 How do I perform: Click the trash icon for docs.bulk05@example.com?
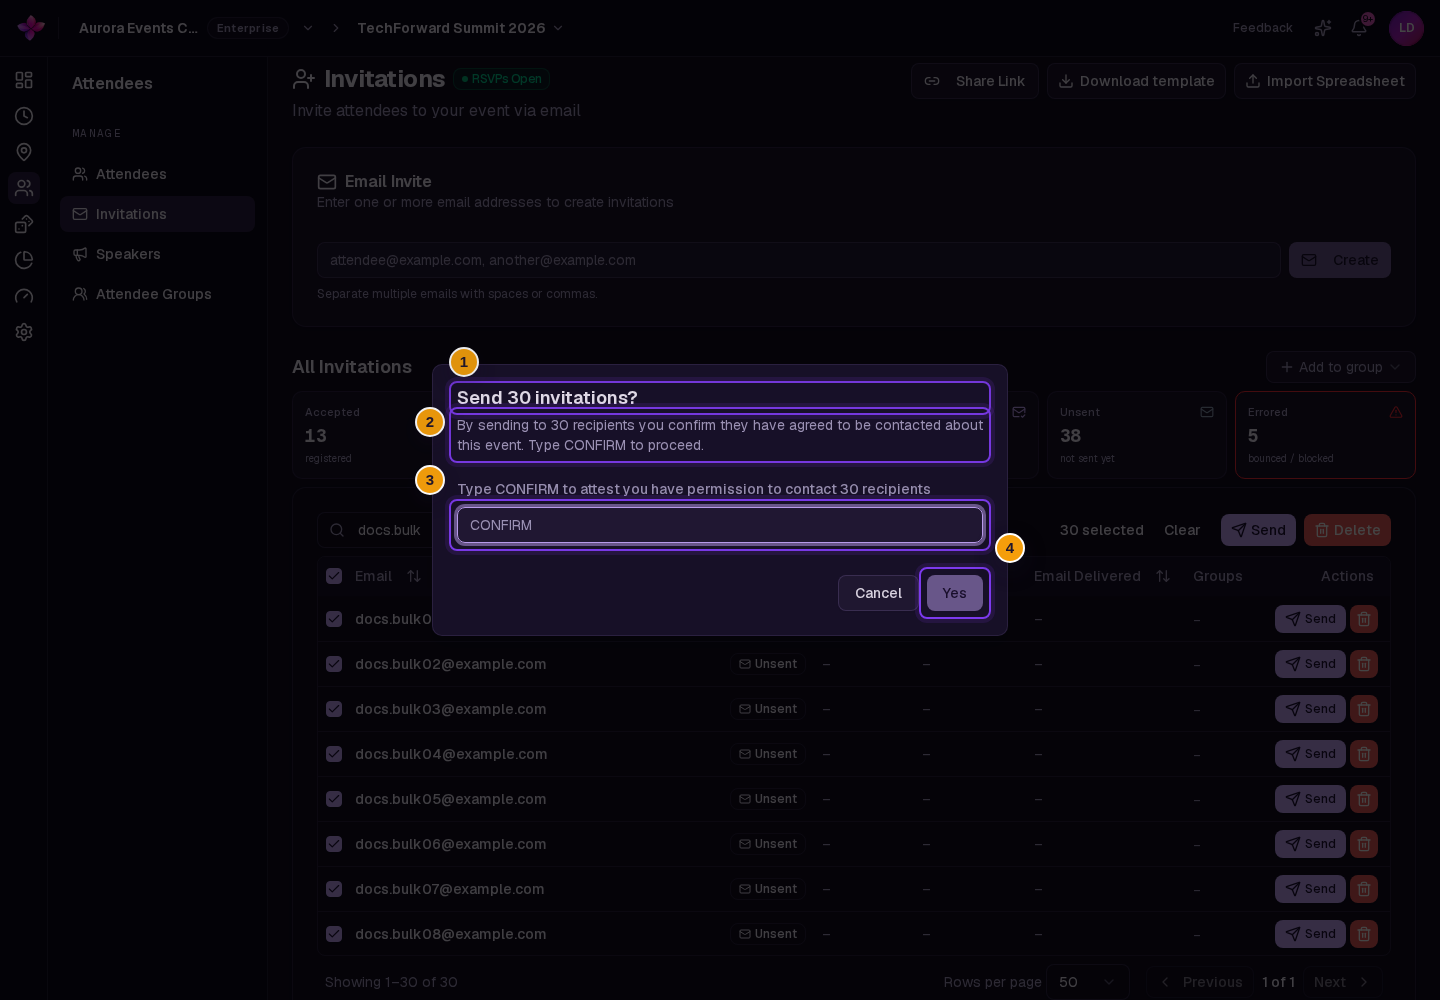point(1364,799)
